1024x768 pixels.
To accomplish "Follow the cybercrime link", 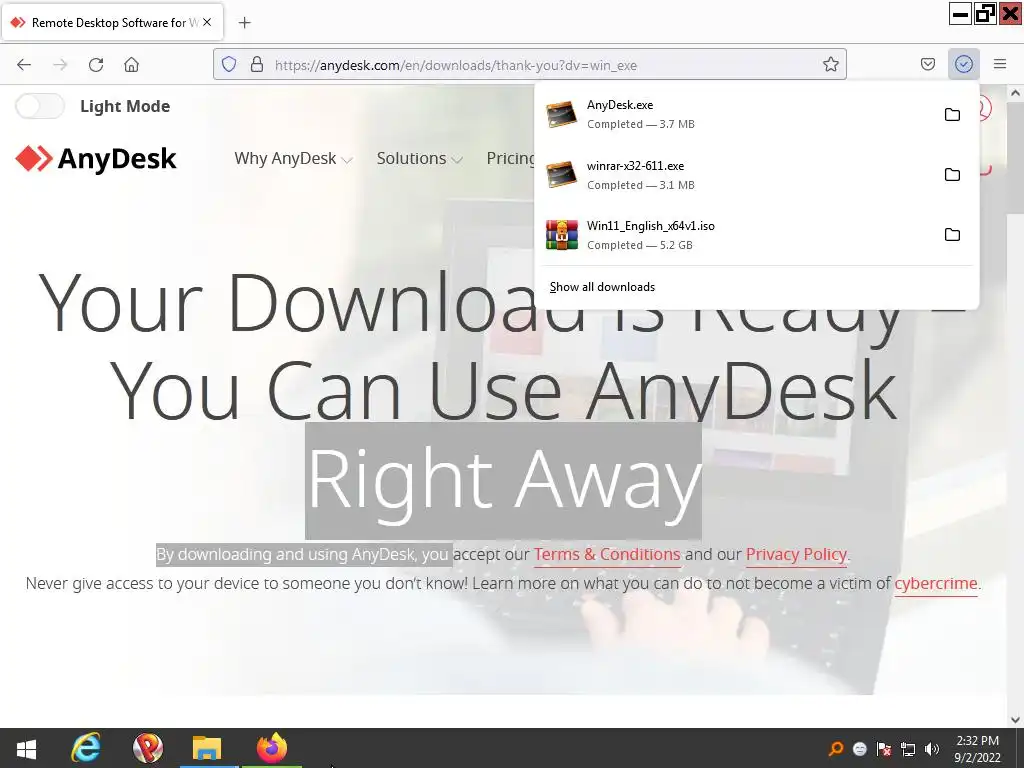I will (936, 583).
